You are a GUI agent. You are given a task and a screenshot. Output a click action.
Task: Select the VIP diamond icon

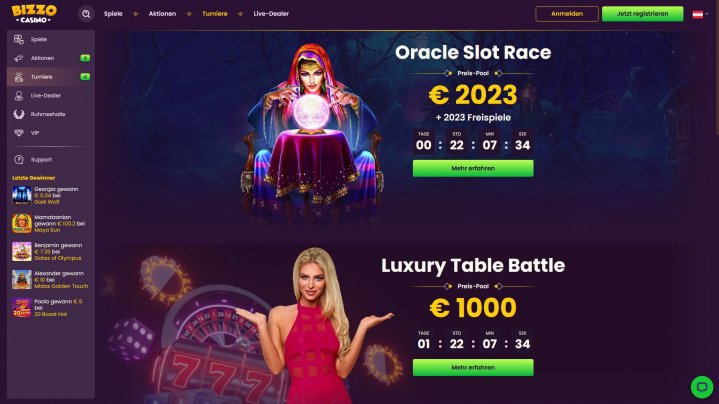coord(19,133)
